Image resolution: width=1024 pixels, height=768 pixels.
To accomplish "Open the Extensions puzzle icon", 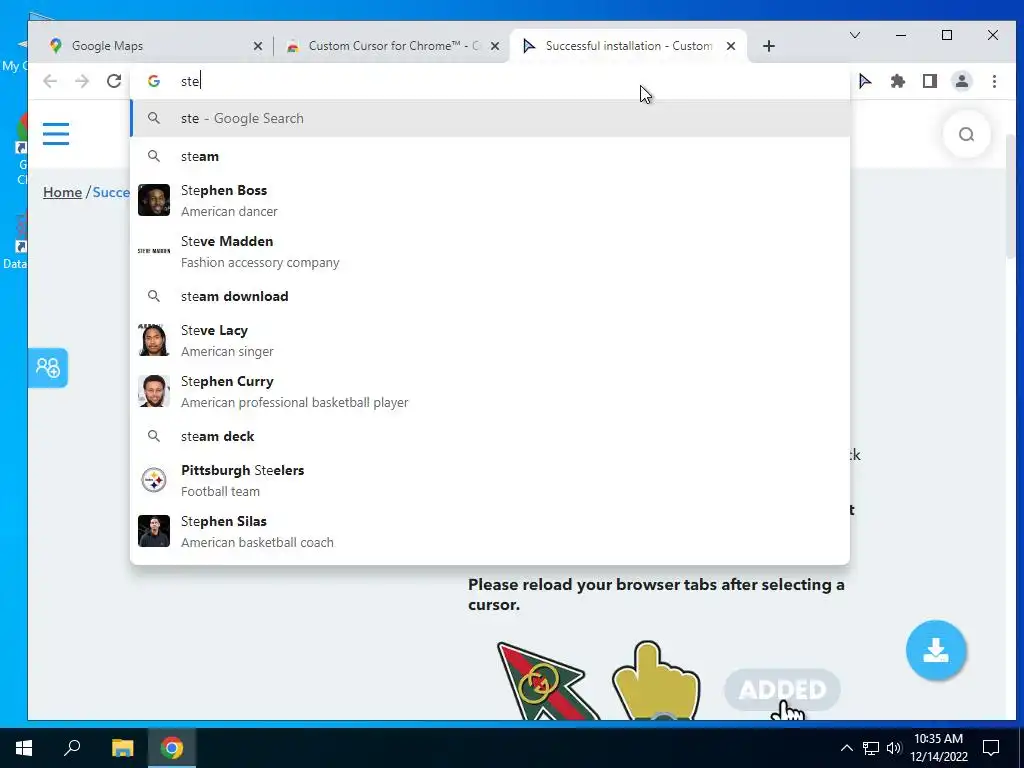I will pyautogui.click(x=898, y=81).
